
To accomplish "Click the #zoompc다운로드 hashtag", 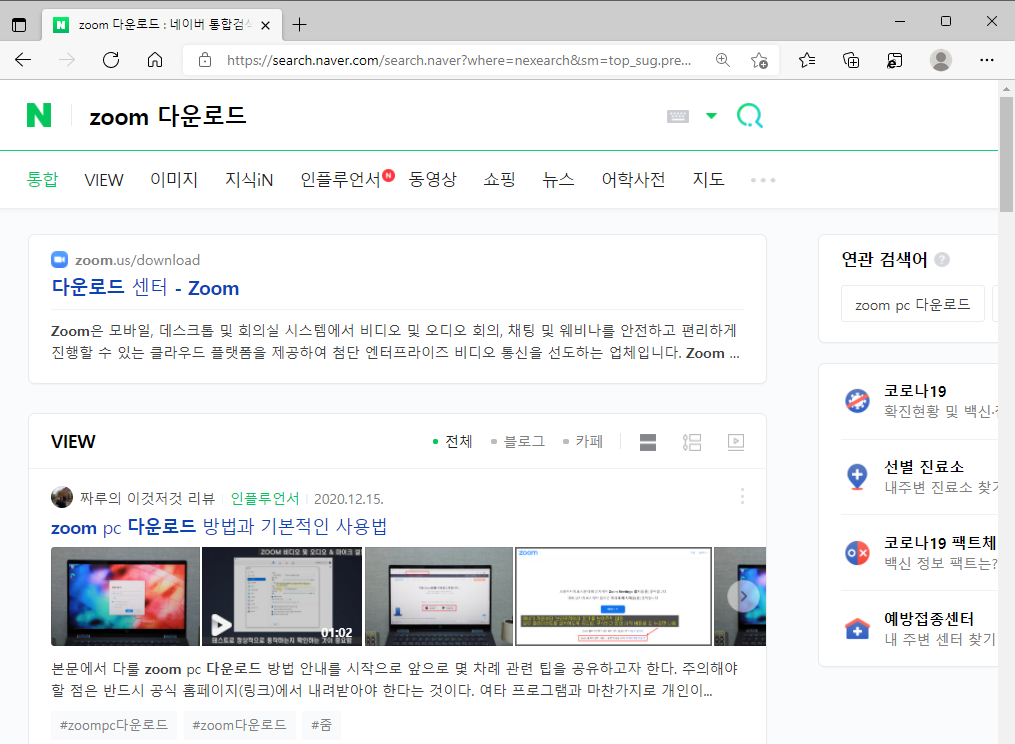I will 114,725.
